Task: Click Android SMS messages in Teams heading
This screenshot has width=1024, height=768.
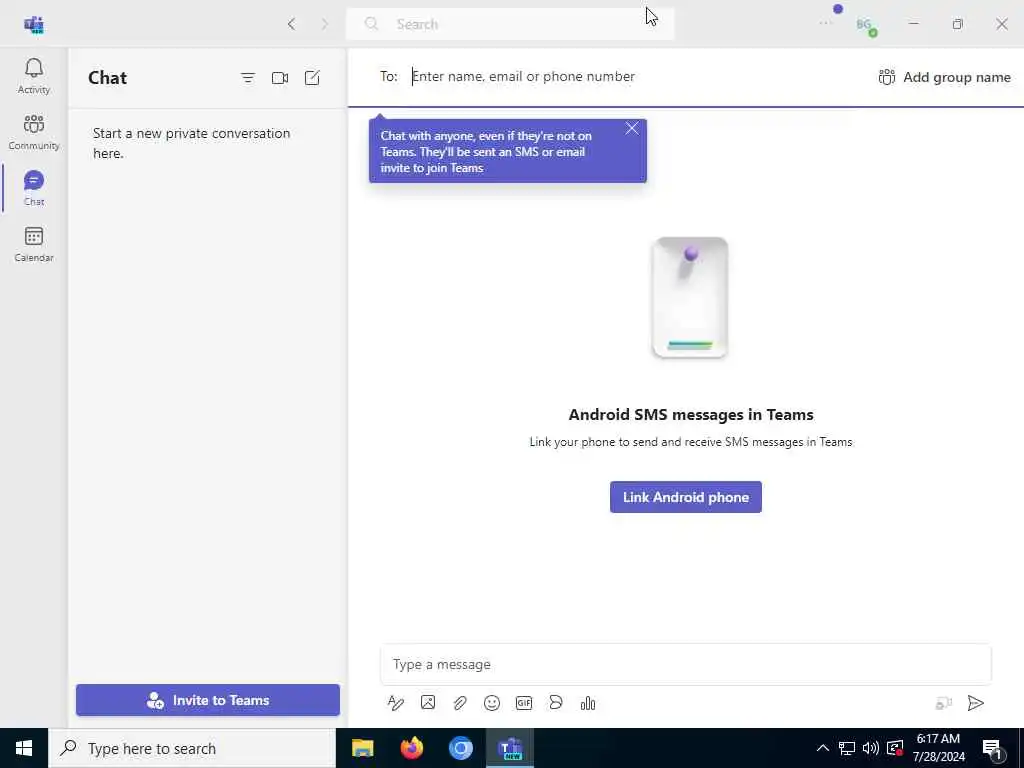Action: (x=691, y=415)
